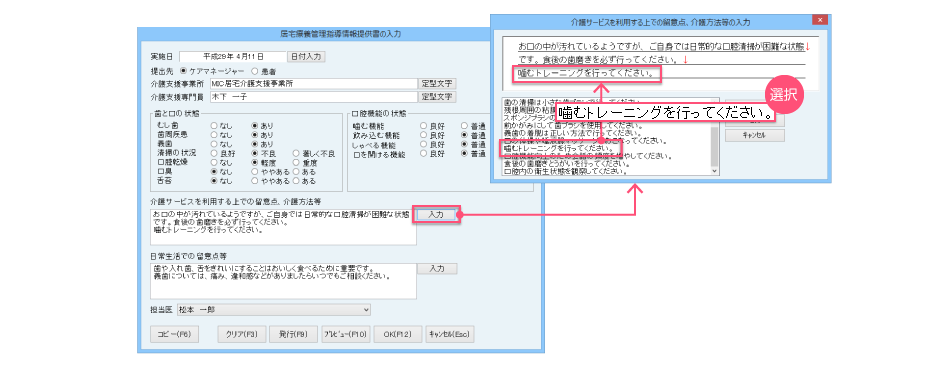Set 噛む機能 to 良好
930x369 pixels.
(x=423, y=126)
